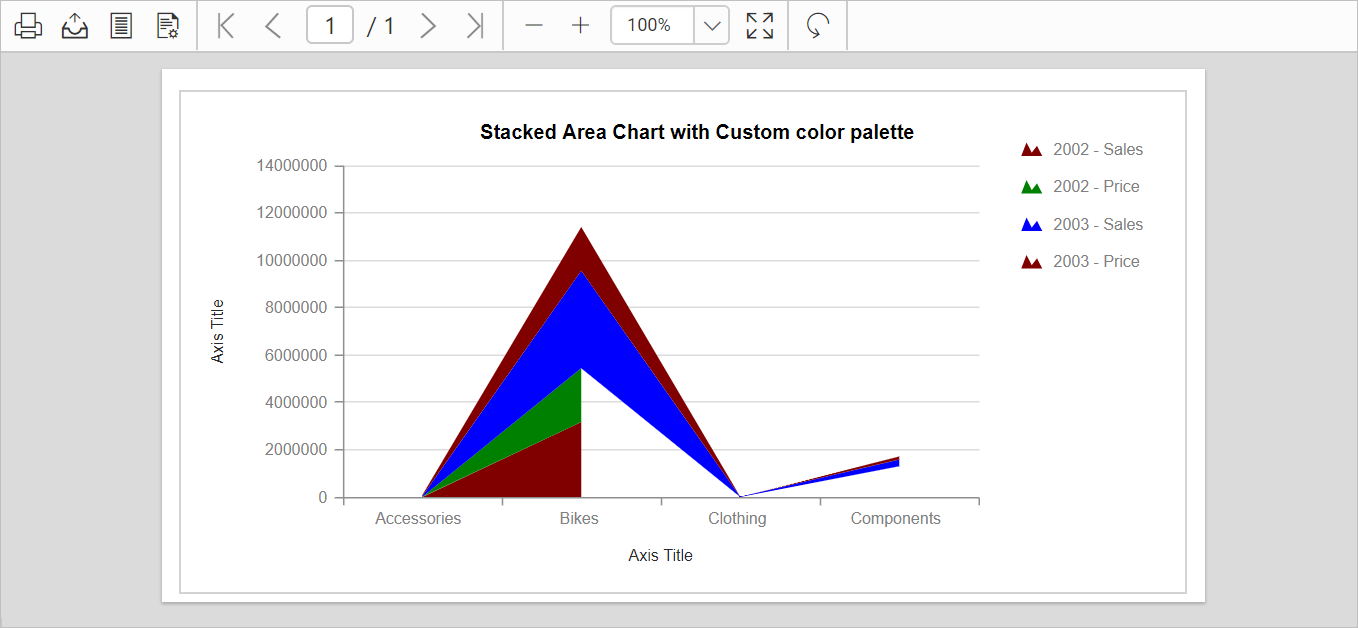Jump to the first page icon
The image size is (1358, 628).
pyautogui.click(x=225, y=25)
